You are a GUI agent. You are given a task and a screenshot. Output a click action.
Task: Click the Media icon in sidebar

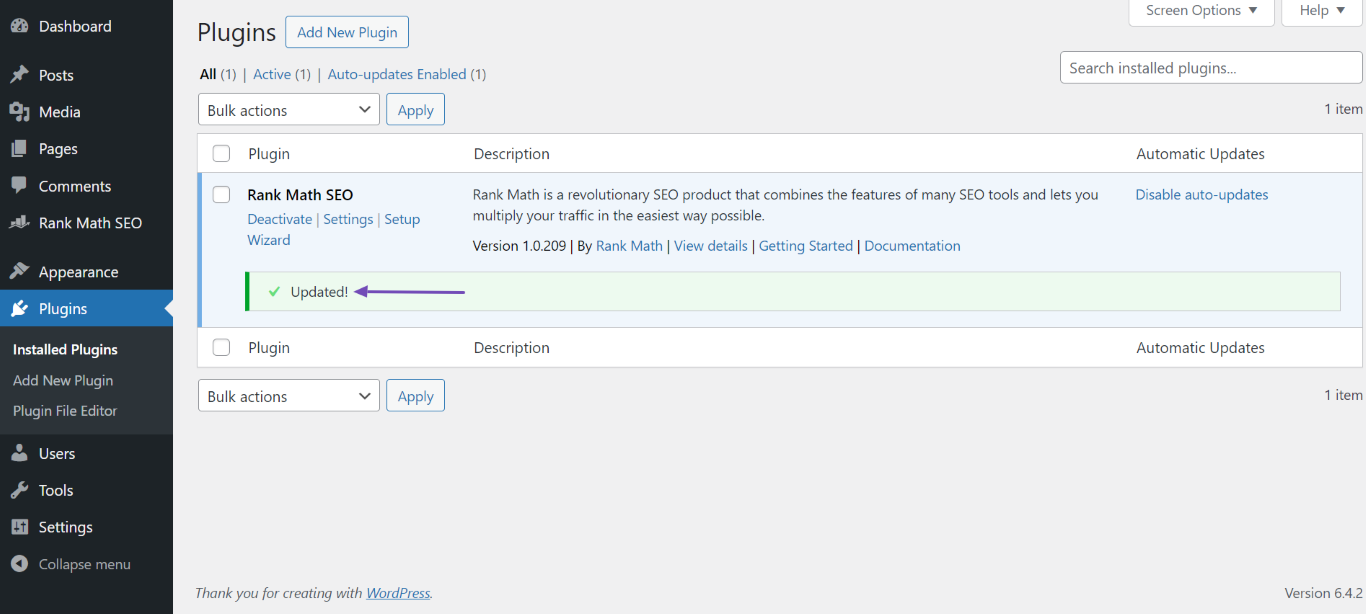(x=19, y=112)
